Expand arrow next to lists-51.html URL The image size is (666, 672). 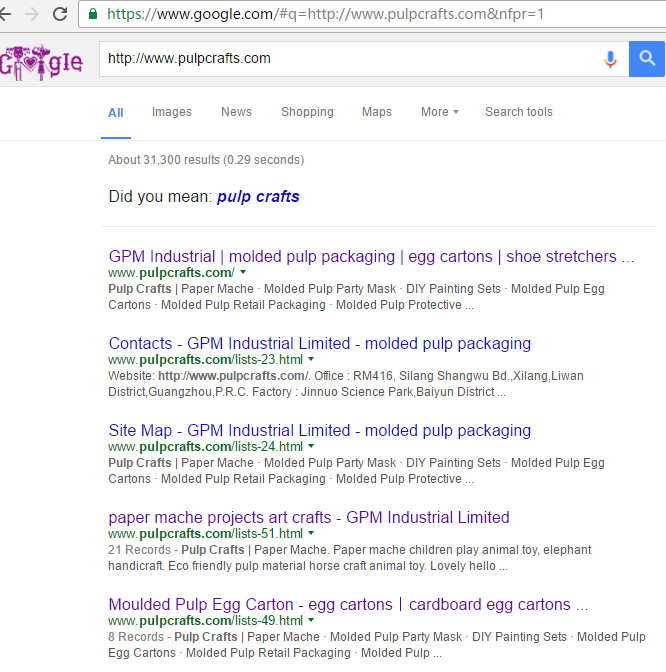point(311,533)
